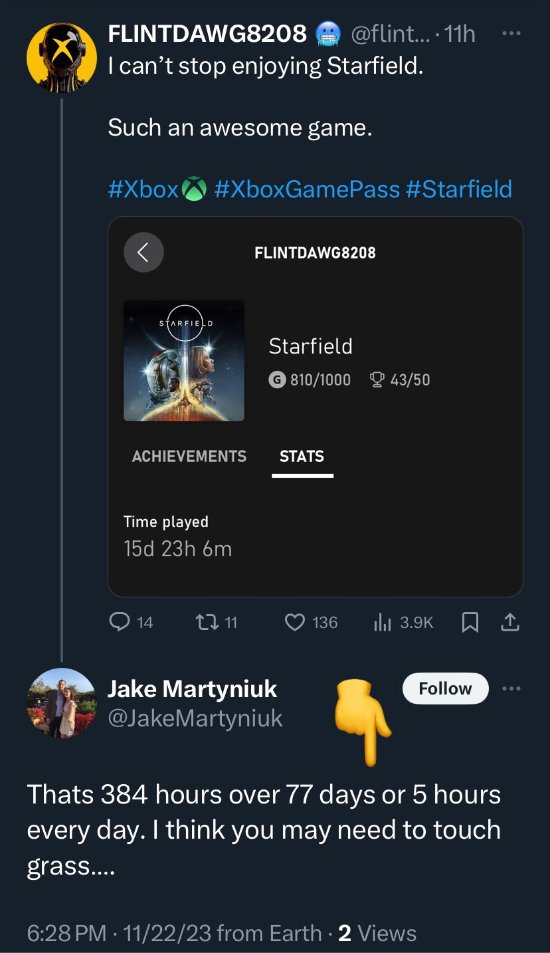Tap the back chevron in Xbox card

point(143,252)
